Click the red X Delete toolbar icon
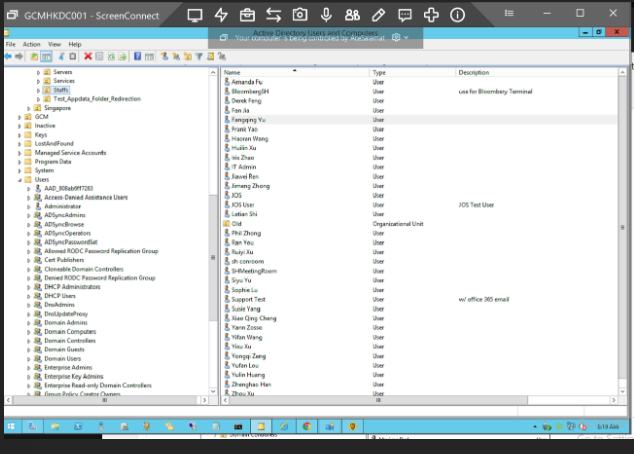The height and width of the screenshot is (454, 634). (88, 56)
